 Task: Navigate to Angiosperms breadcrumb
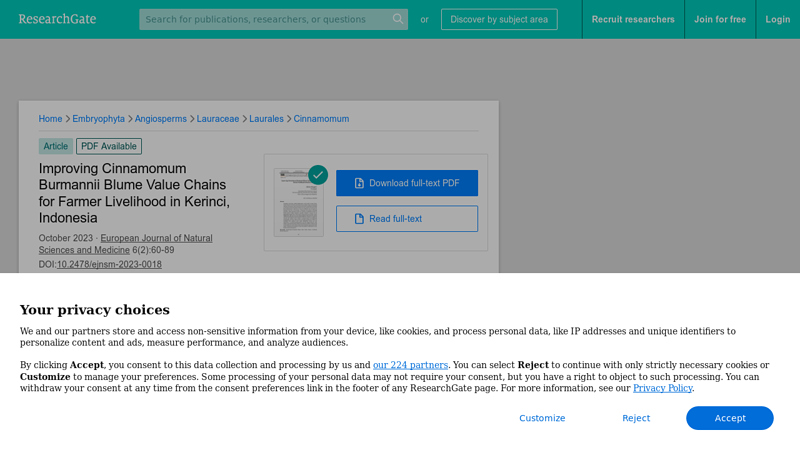[160, 119]
